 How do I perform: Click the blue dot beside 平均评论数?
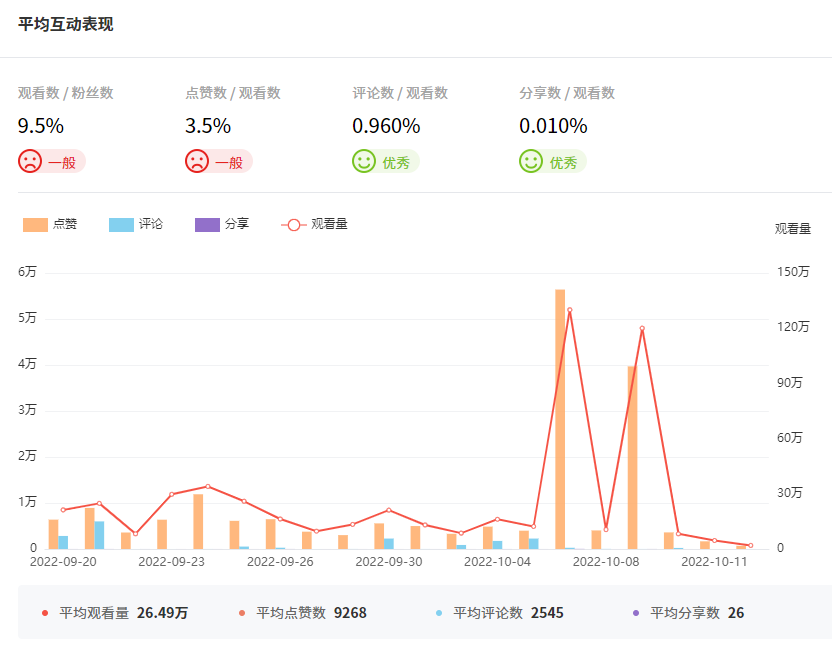(438, 613)
